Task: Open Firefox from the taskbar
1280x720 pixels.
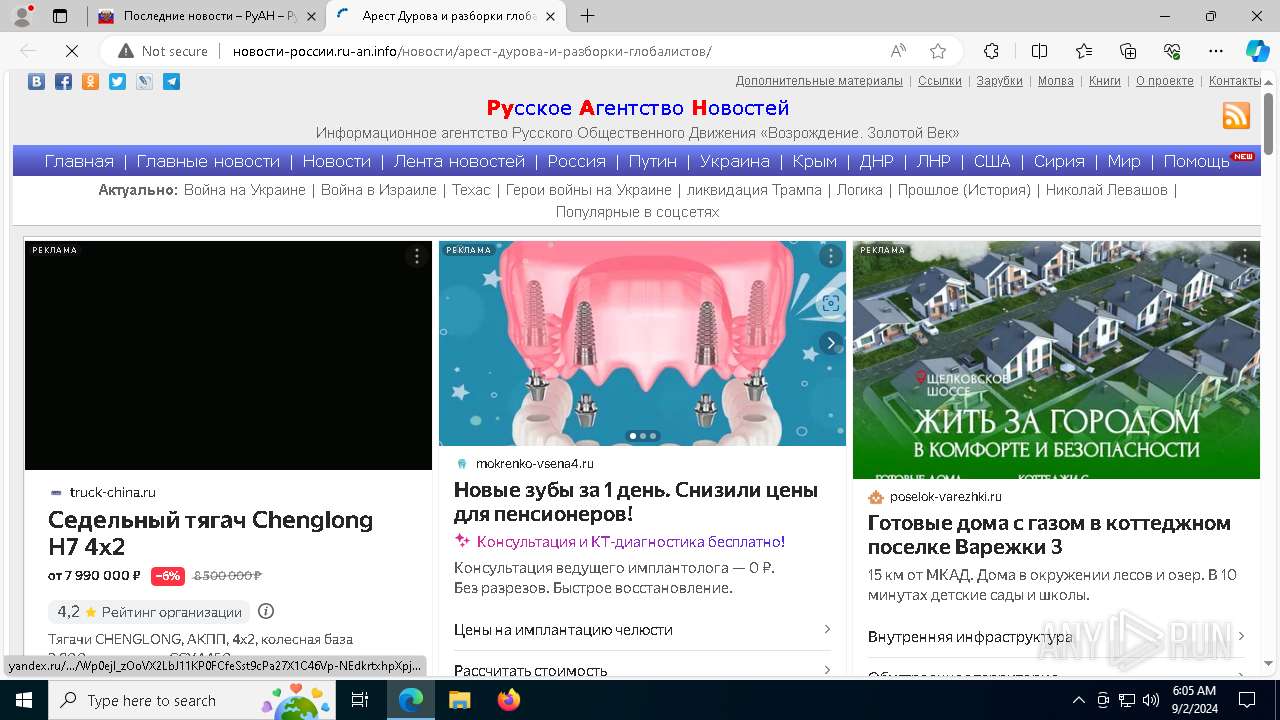Action: (x=509, y=700)
